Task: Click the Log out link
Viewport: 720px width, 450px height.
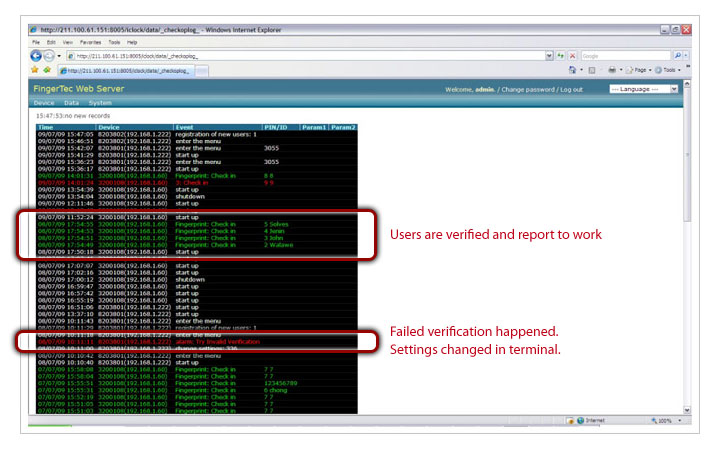Action: (571, 90)
